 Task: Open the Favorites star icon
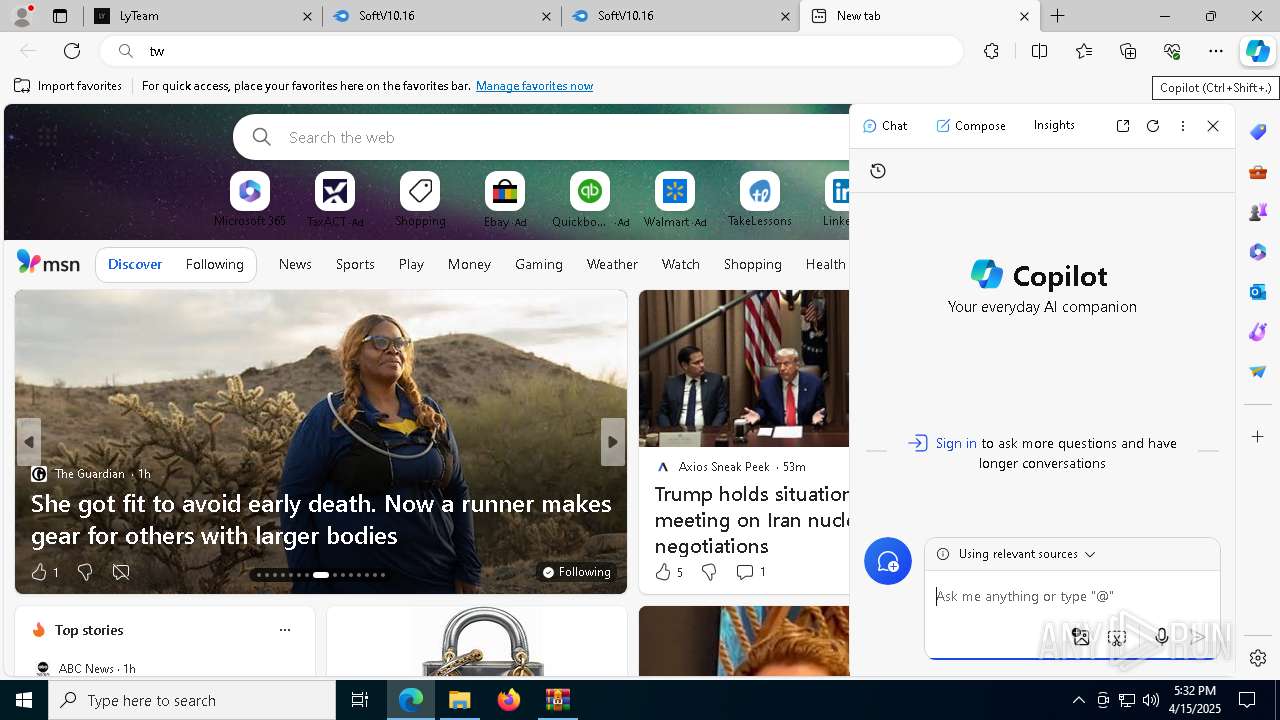1084,51
